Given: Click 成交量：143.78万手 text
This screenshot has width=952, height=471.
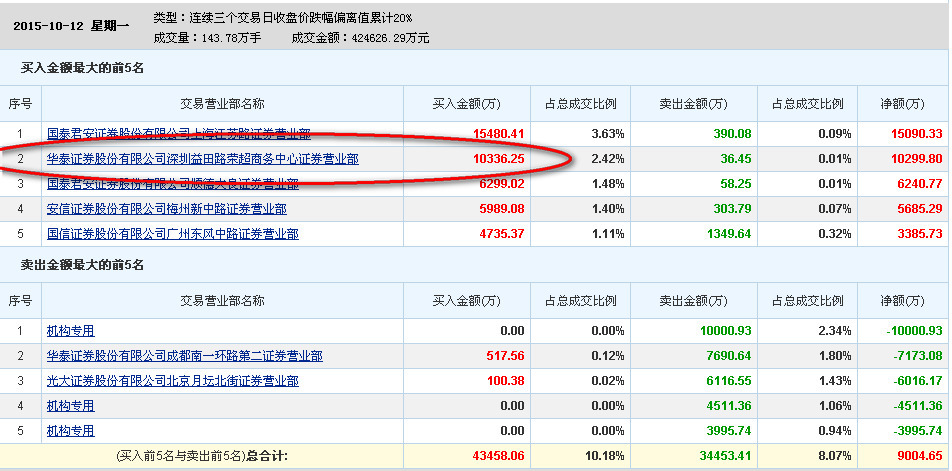Looking at the screenshot, I should (207, 38).
